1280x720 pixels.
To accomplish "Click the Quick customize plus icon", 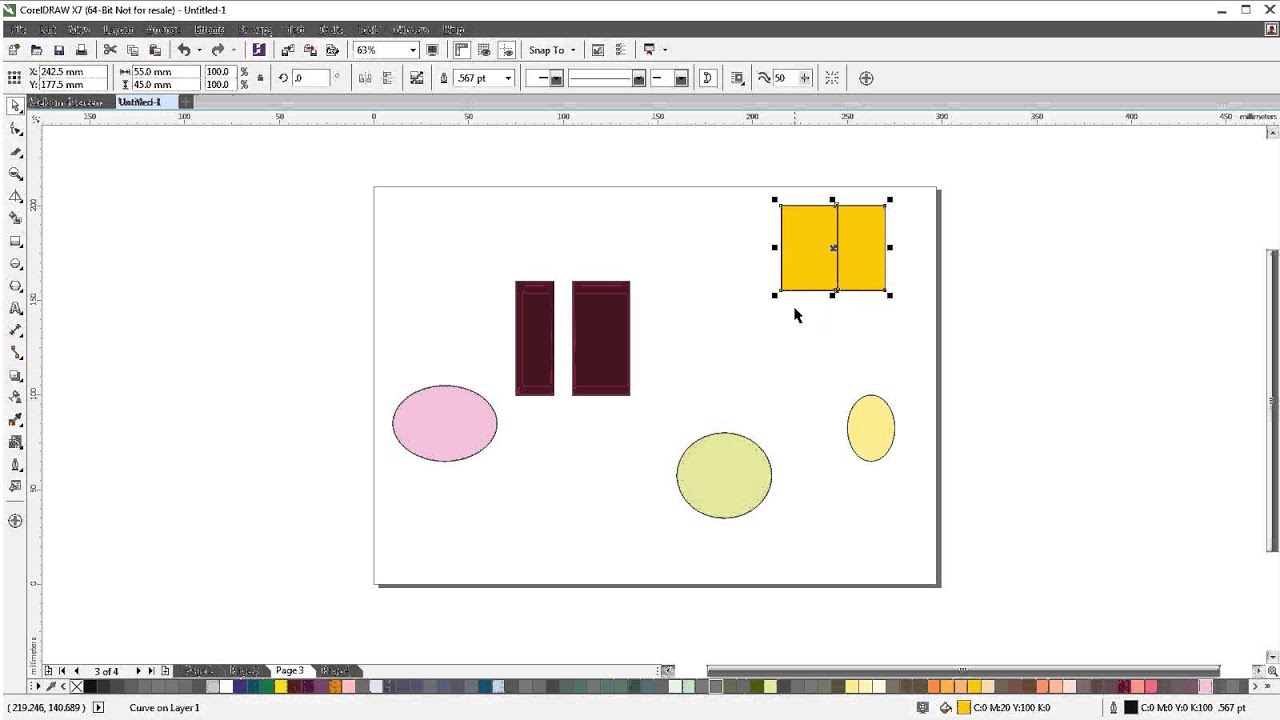I will 866,78.
